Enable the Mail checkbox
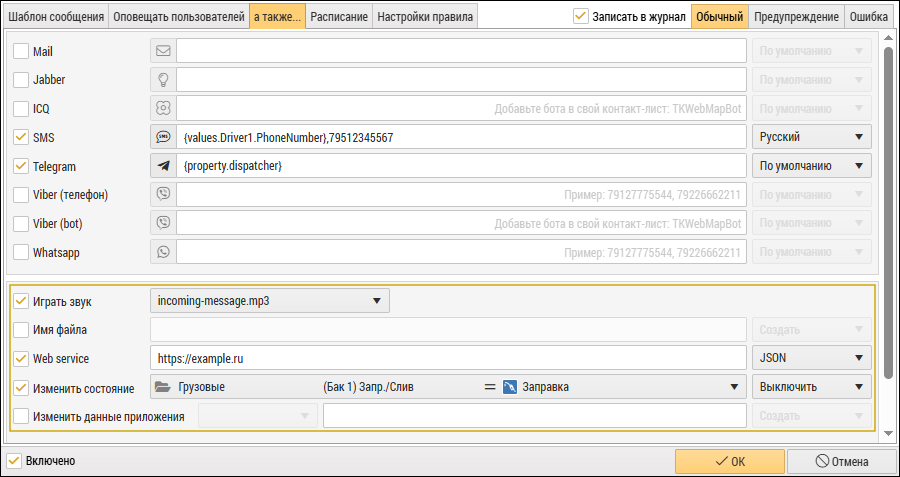 tap(21, 51)
